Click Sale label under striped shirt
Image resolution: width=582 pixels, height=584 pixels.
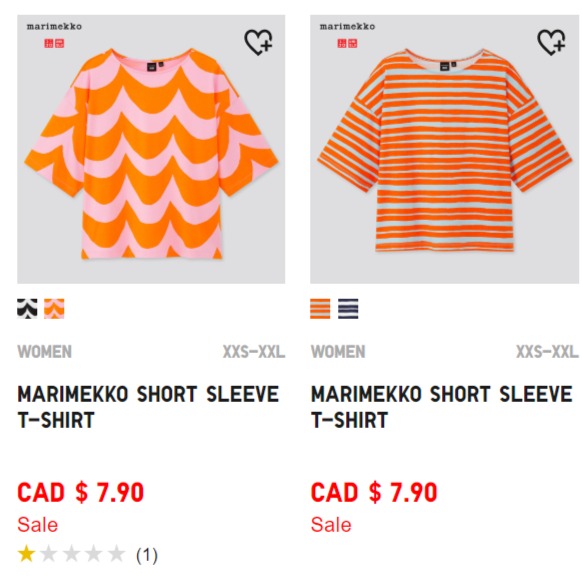tap(331, 525)
